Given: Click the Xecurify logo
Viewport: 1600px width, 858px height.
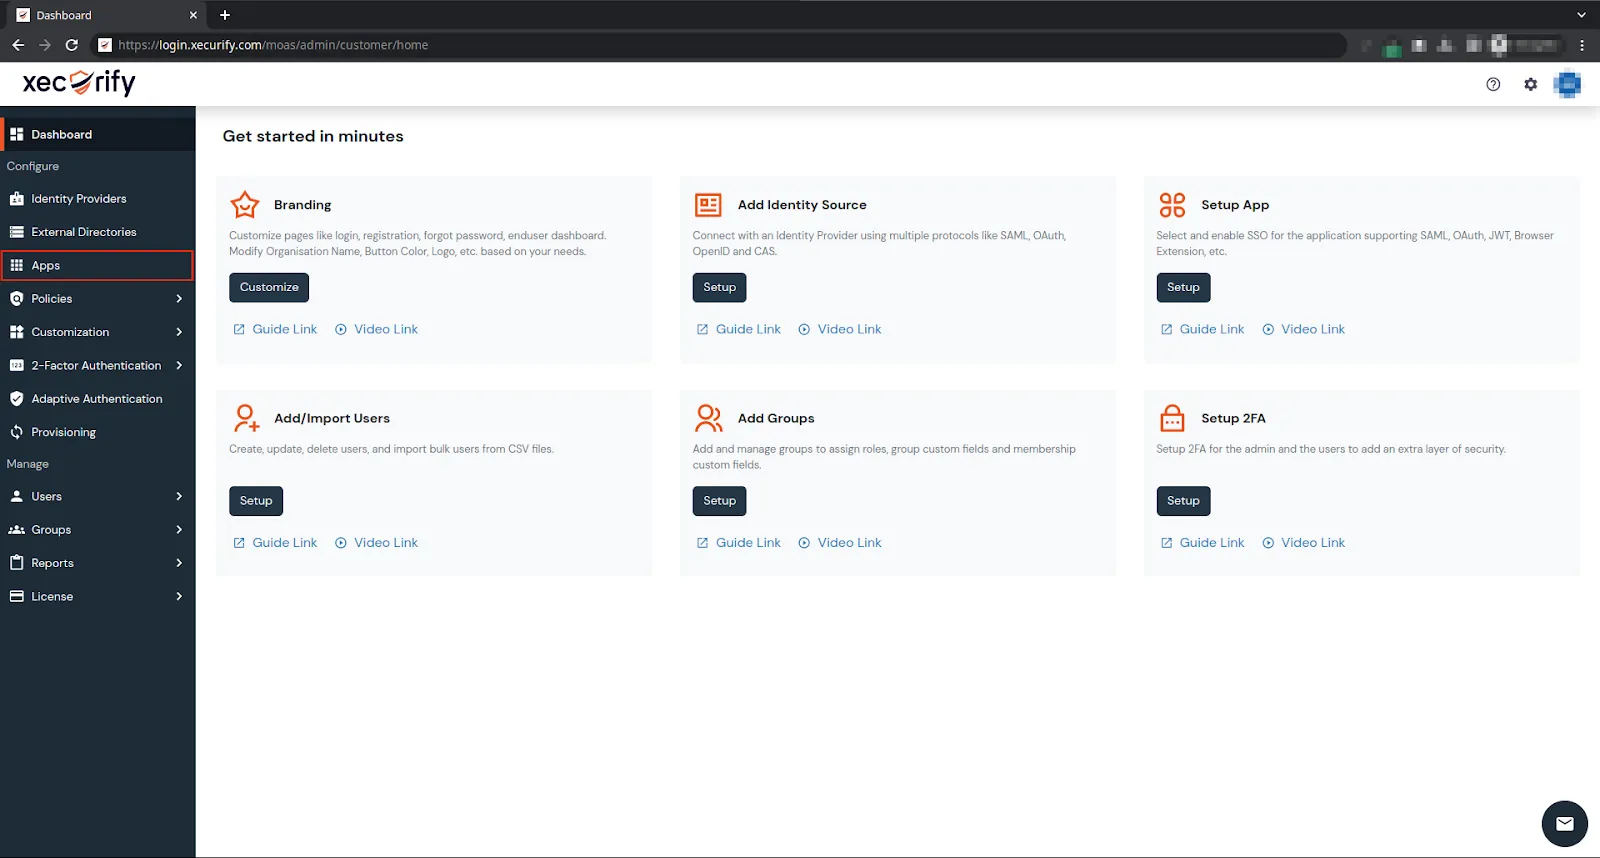Looking at the screenshot, I should pyautogui.click(x=79, y=83).
